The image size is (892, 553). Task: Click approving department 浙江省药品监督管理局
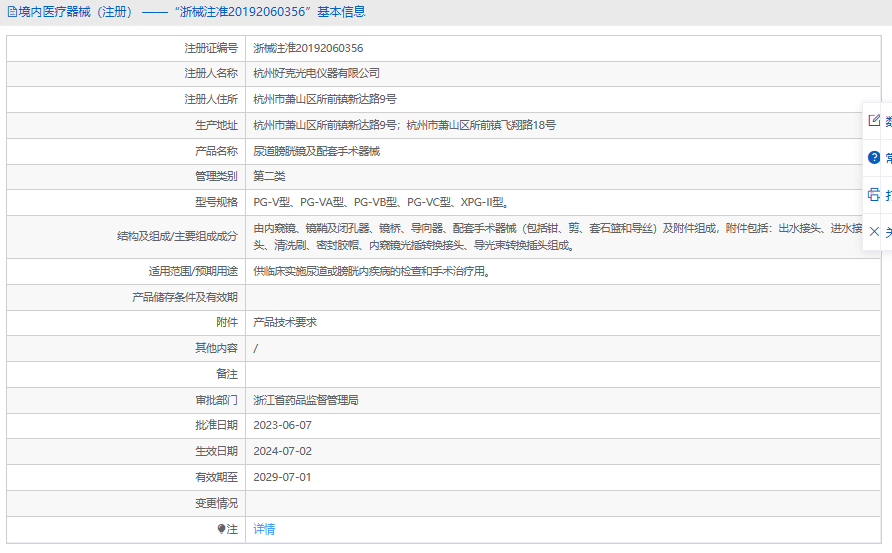click(x=305, y=400)
